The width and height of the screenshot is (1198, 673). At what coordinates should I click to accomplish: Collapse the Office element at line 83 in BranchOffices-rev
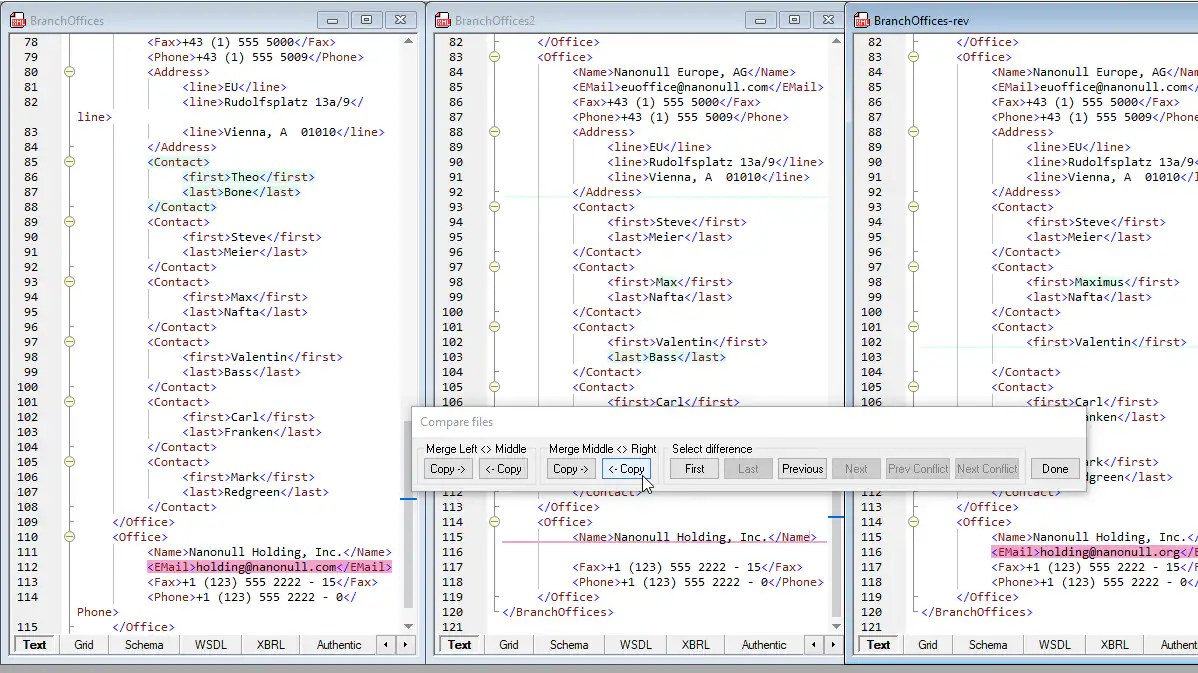click(x=911, y=56)
